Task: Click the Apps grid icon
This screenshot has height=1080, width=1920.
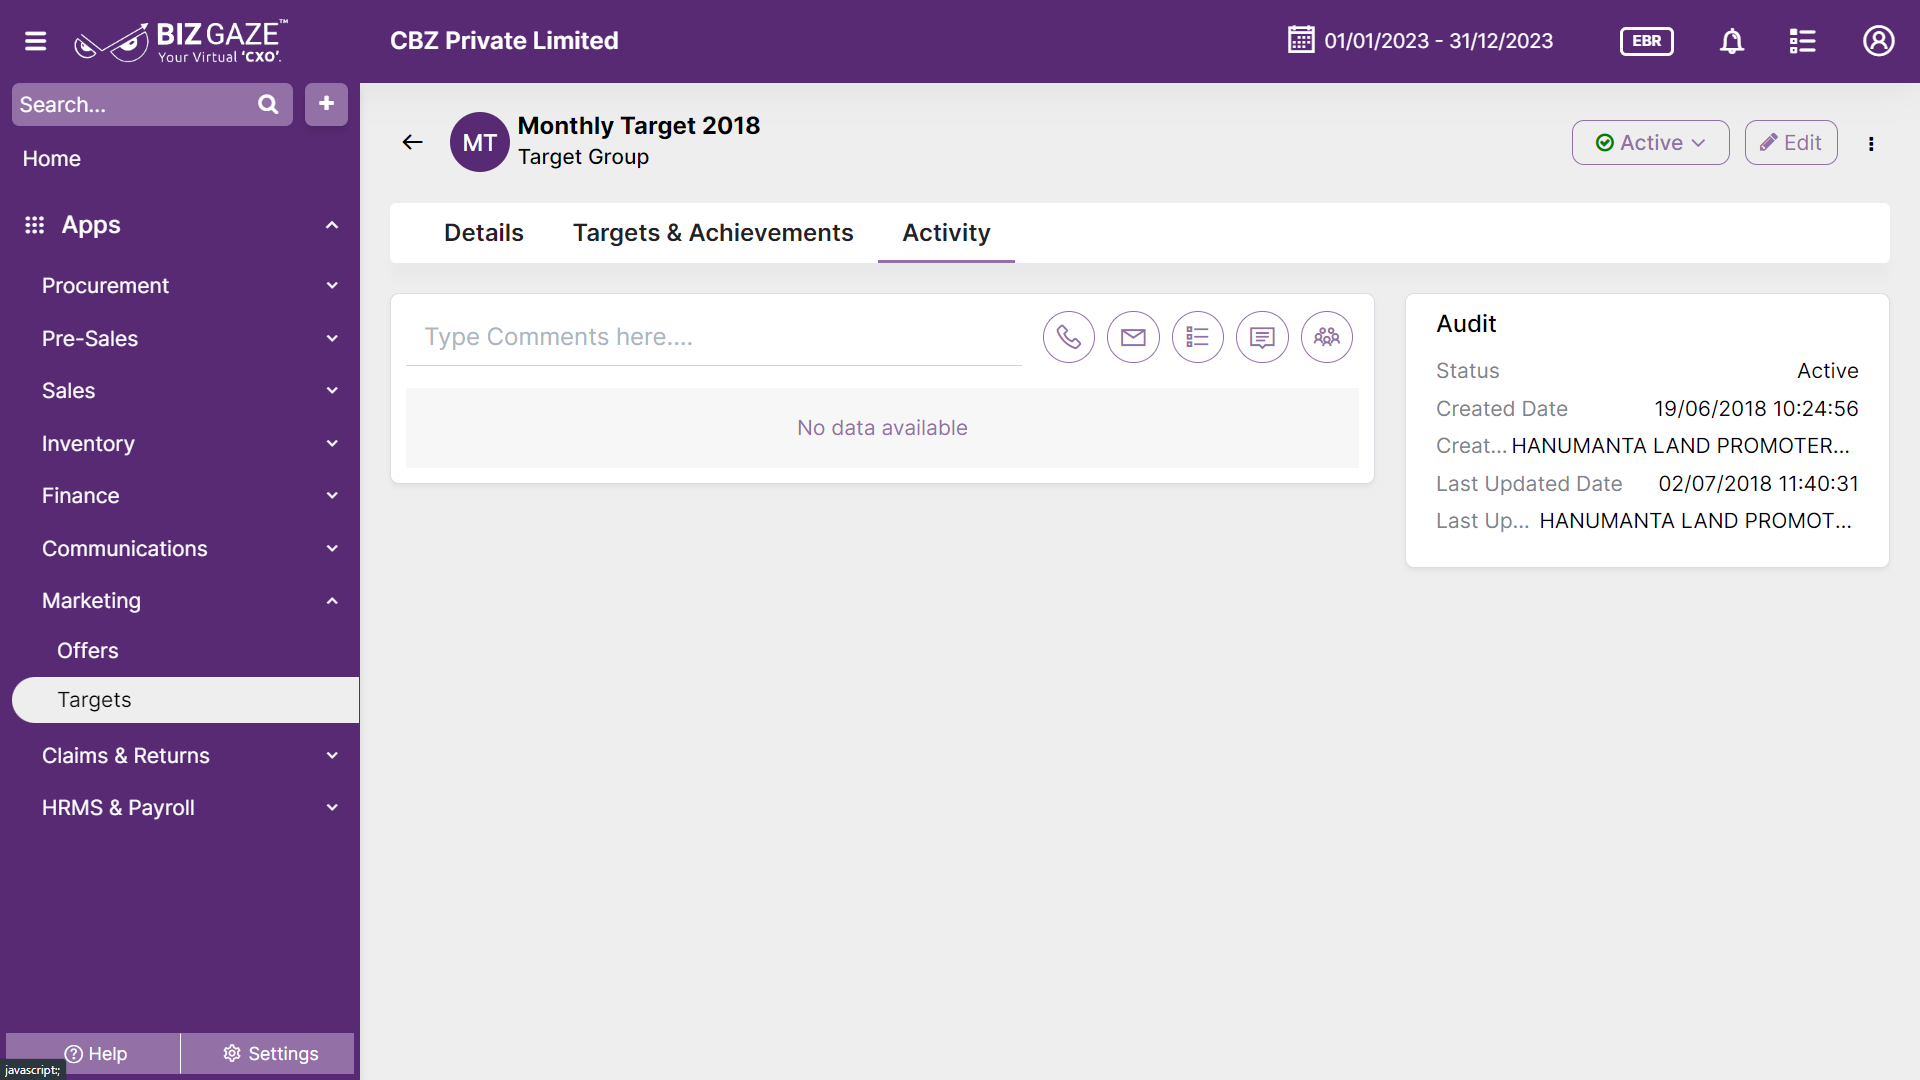Action: tap(35, 225)
